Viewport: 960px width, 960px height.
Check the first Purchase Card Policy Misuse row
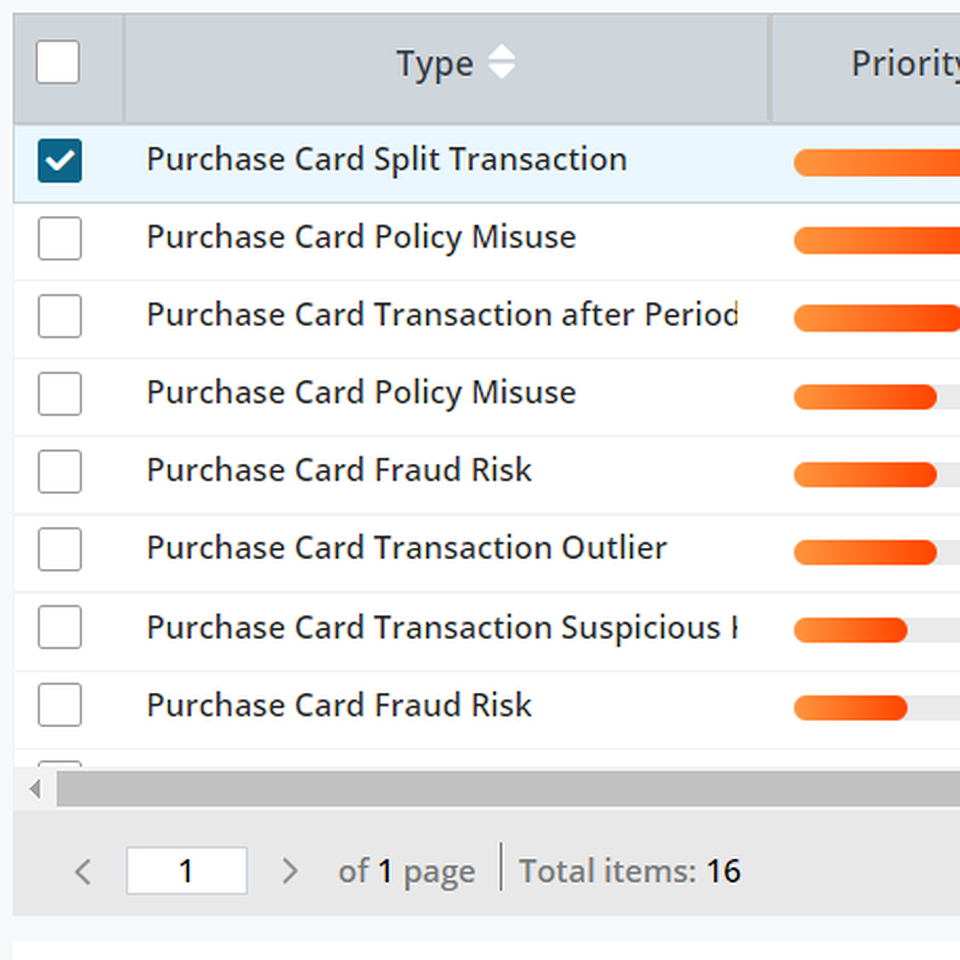(x=59, y=239)
